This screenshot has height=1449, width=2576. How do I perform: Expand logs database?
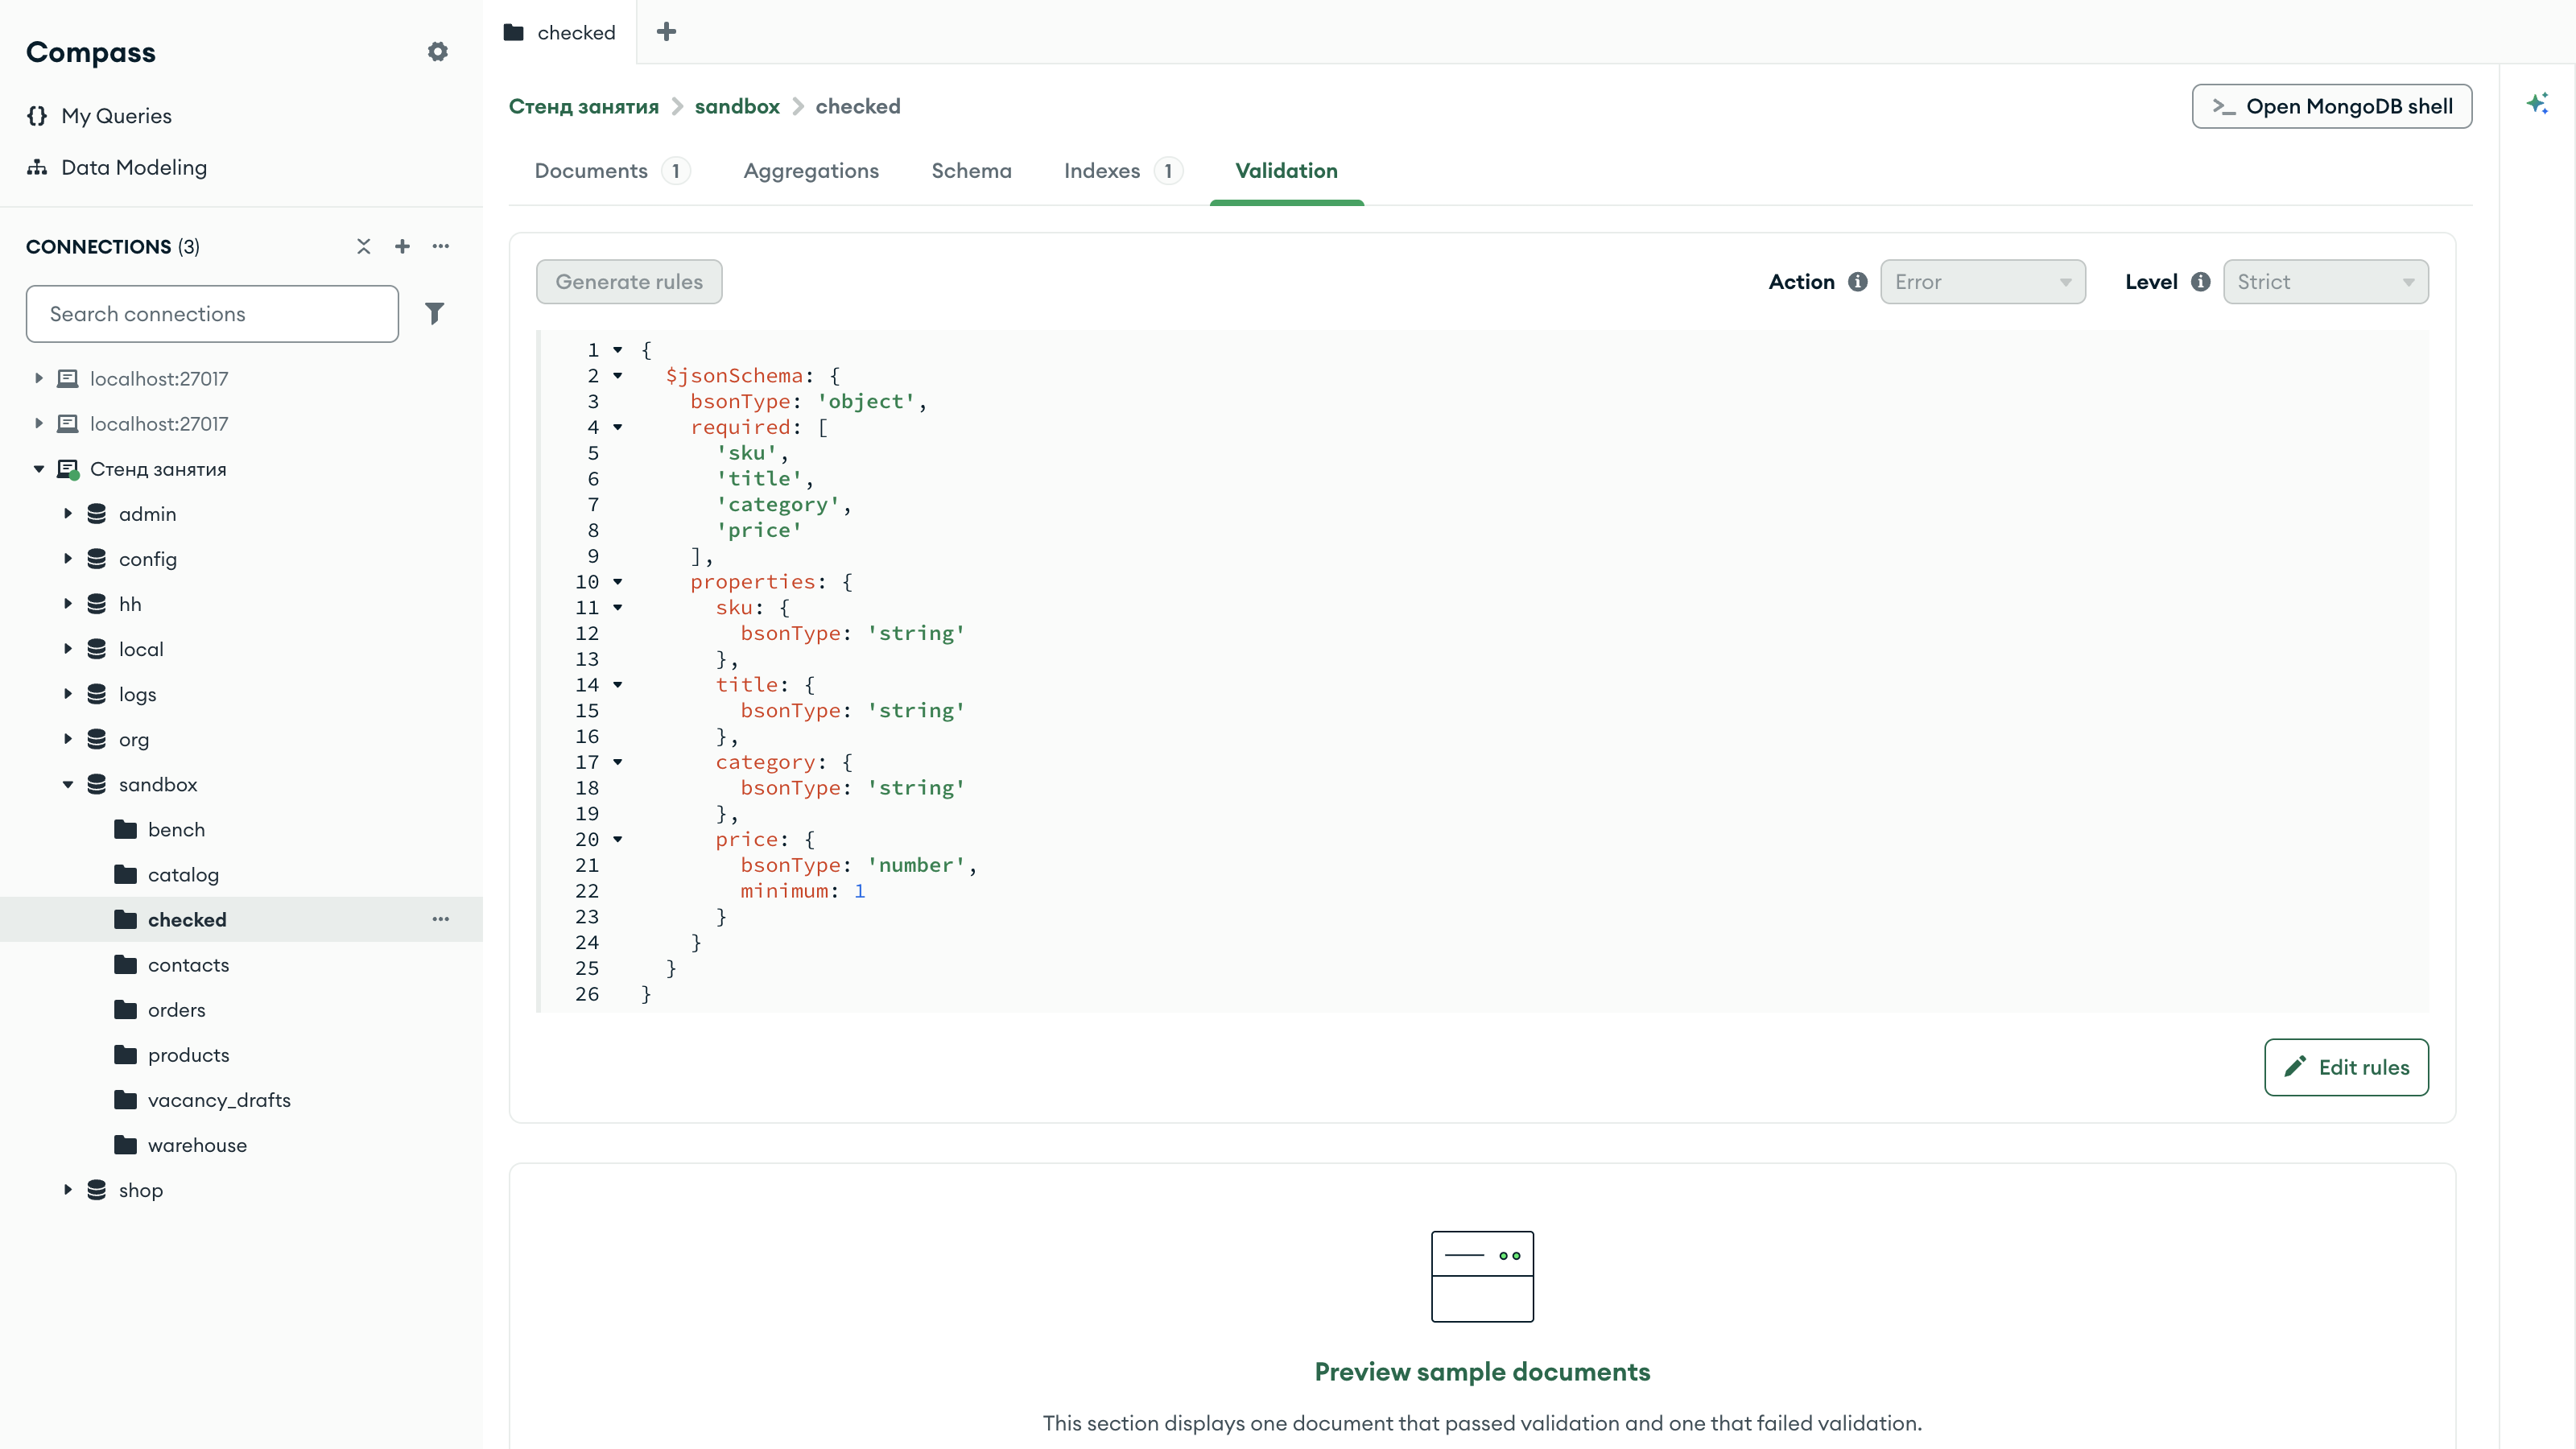(x=68, y=694)
